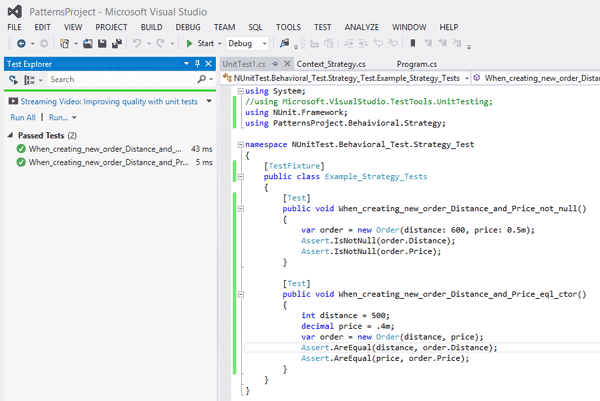Image resolution: width=600 pixels, height=401 pixels.
Task: Pin the Test Explorer panel
Action: click(197, 64)
